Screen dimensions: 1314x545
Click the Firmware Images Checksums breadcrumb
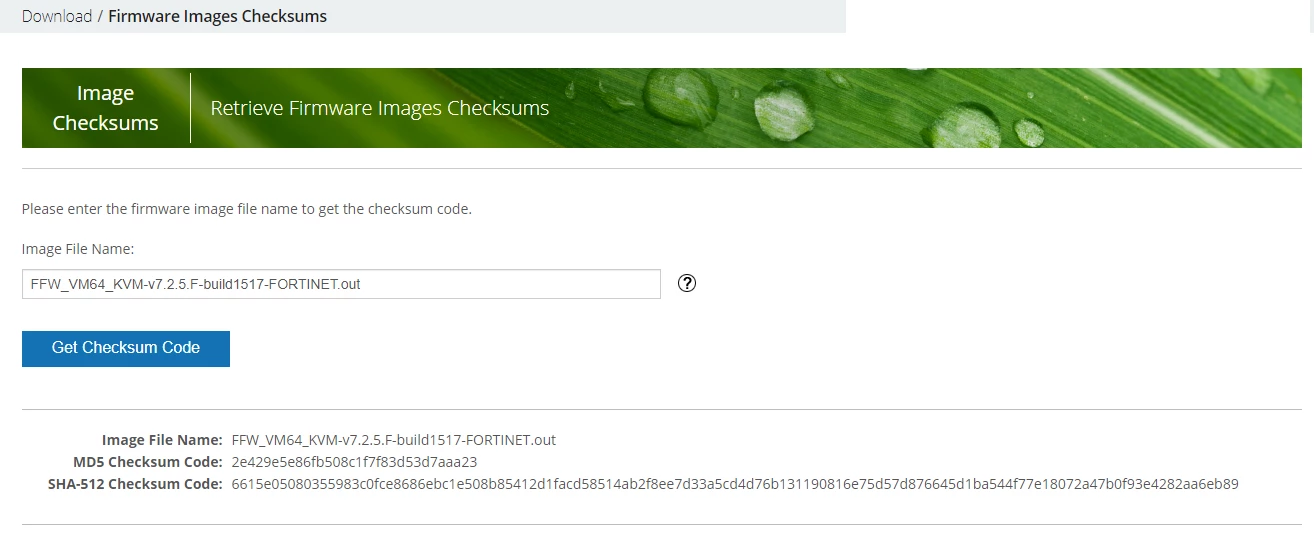point(217,16)
